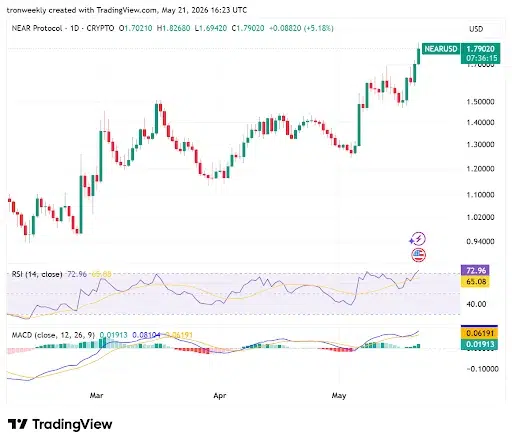Click the TradingView logo
This screenshot has width=512, height=444.
click(x=60, y=424)
